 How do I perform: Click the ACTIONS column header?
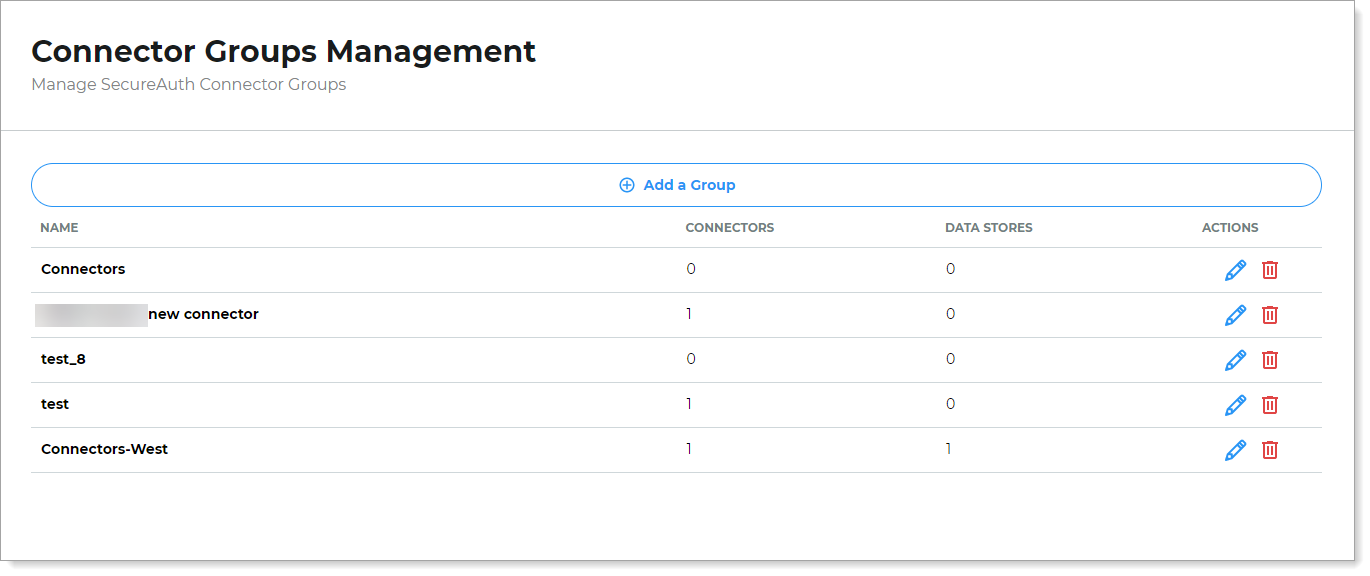pyautogui.click(x=1229, y=228)
